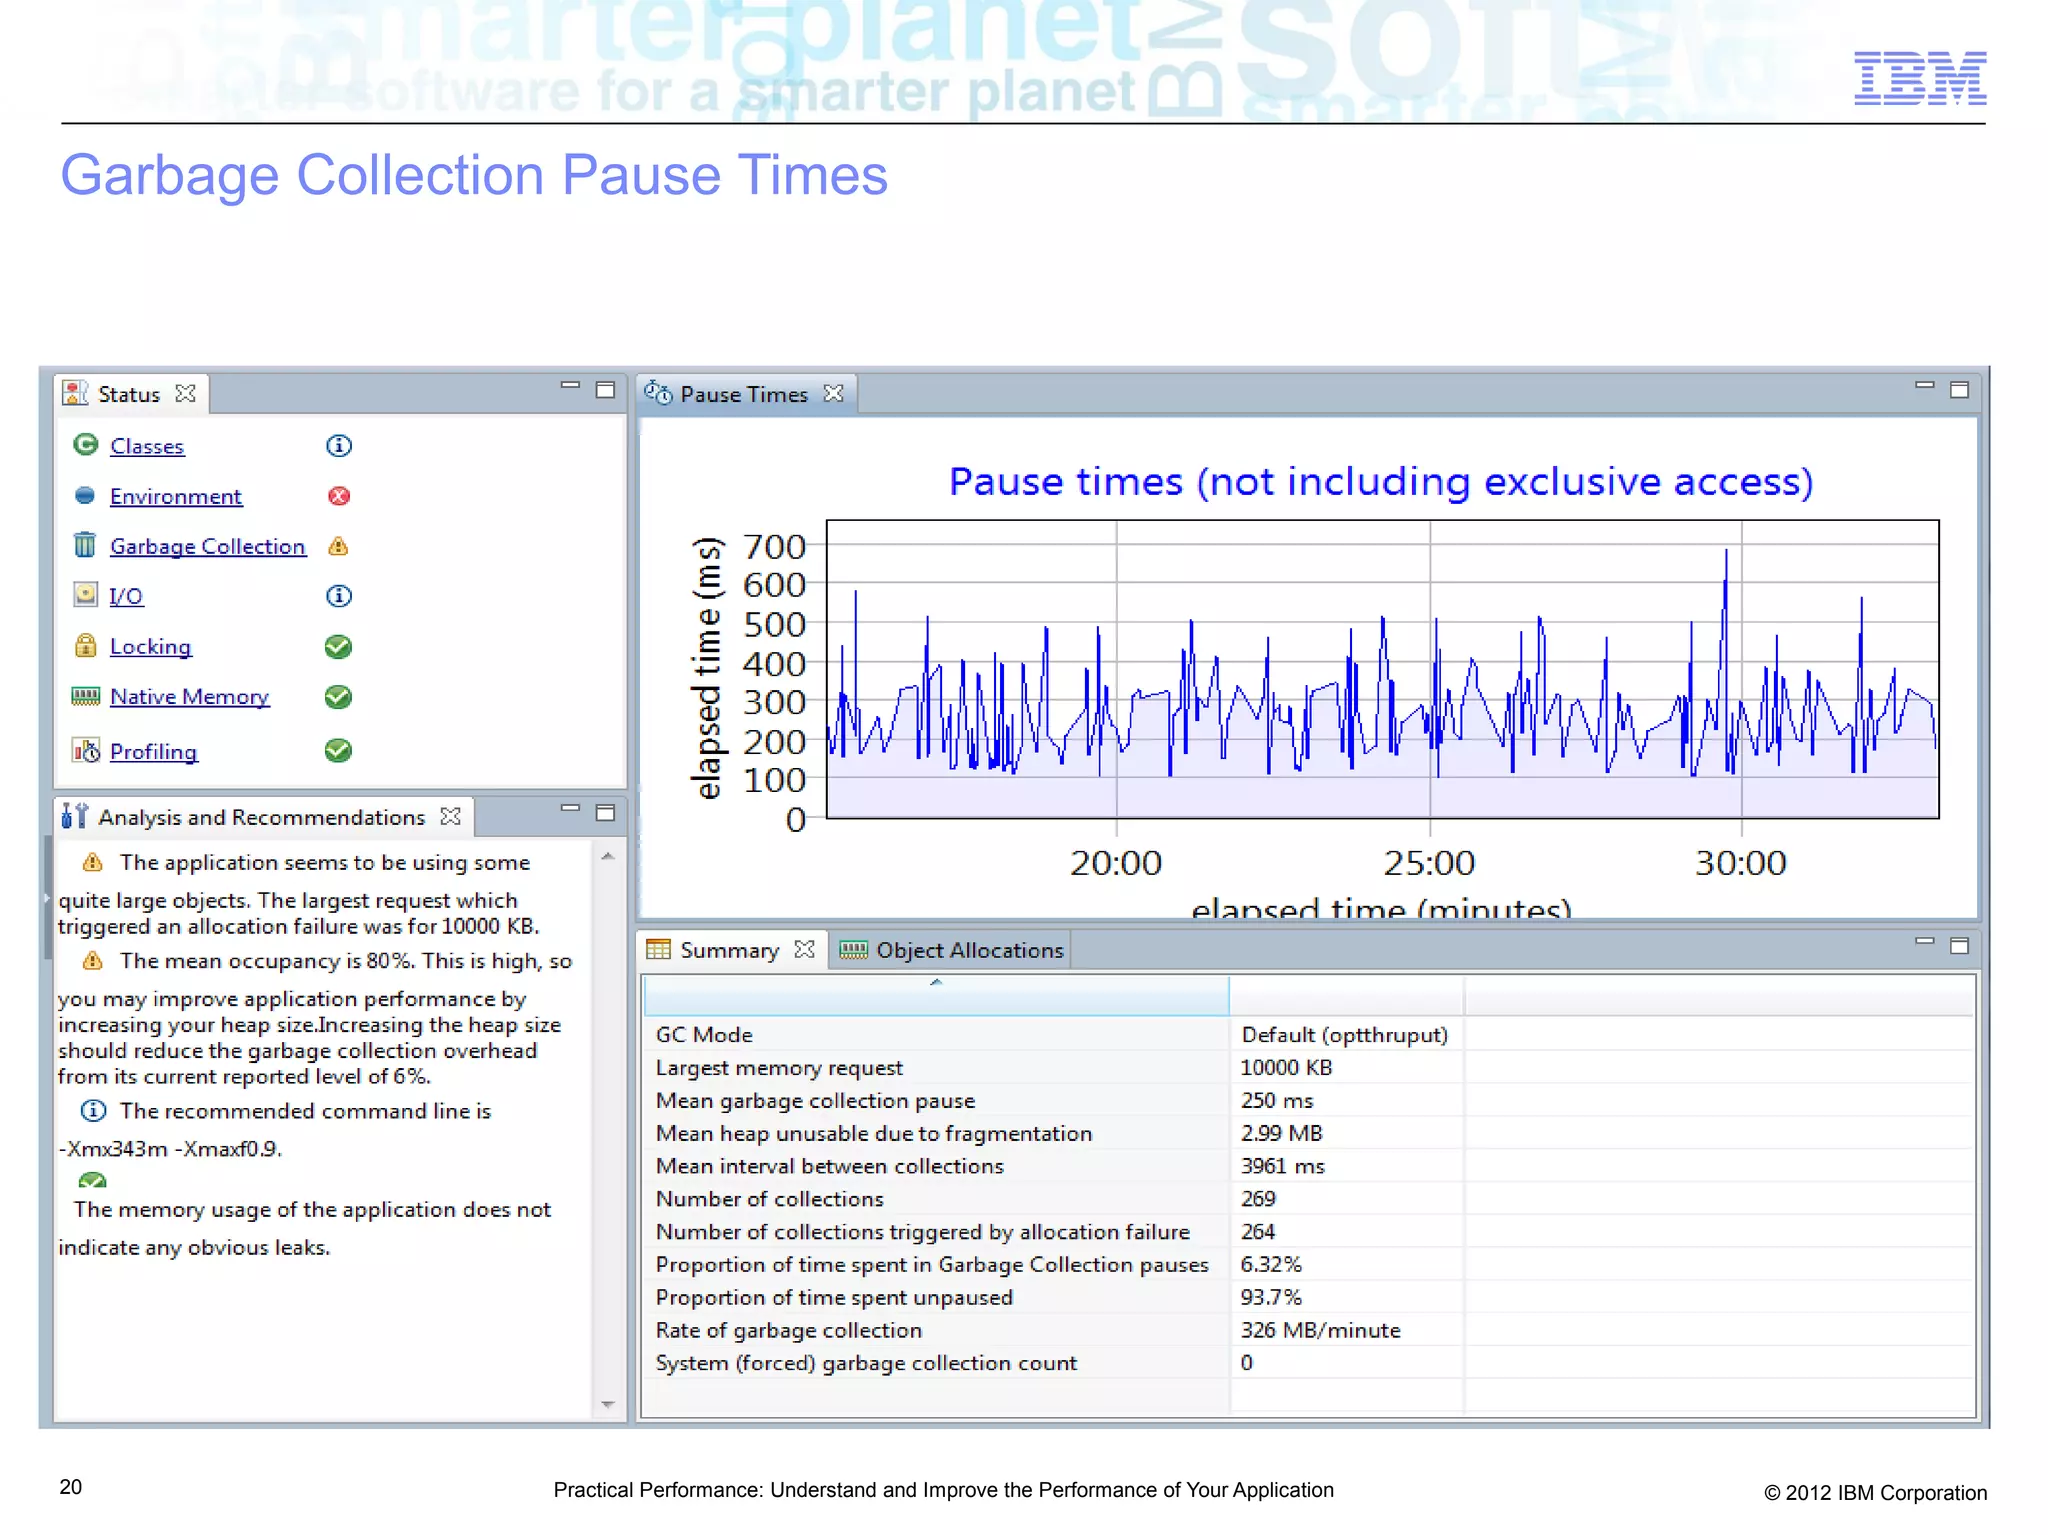Click the red error indicator next to Environment
This screenshot has width=2048, height=1535.
pyautogui.click(x=339, y=496)
